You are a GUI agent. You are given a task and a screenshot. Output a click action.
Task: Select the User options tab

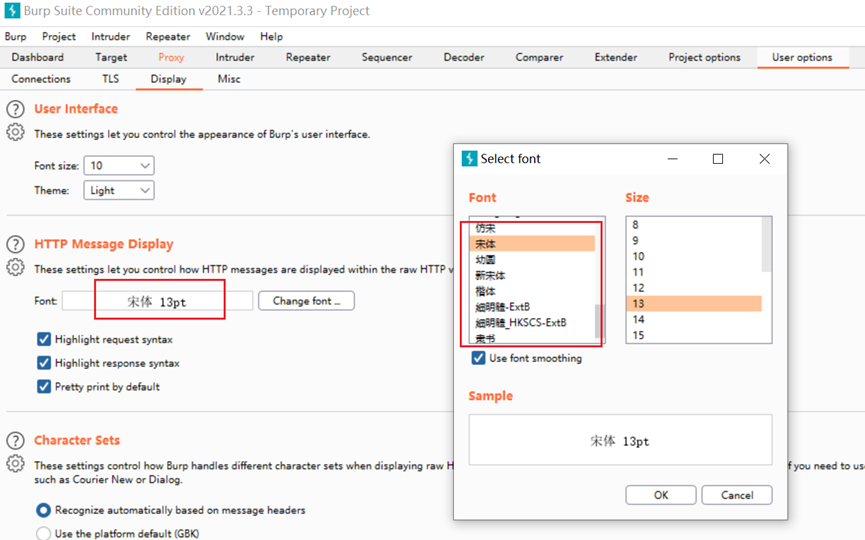802,57
